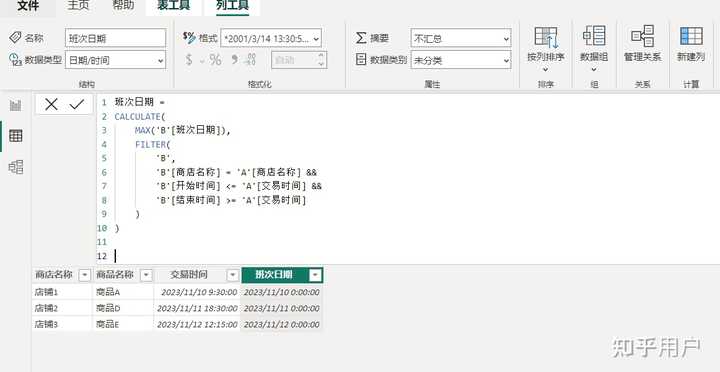Click the 数据类型 icon
This screenshot has height=372, width=720.
click(15, 59)
